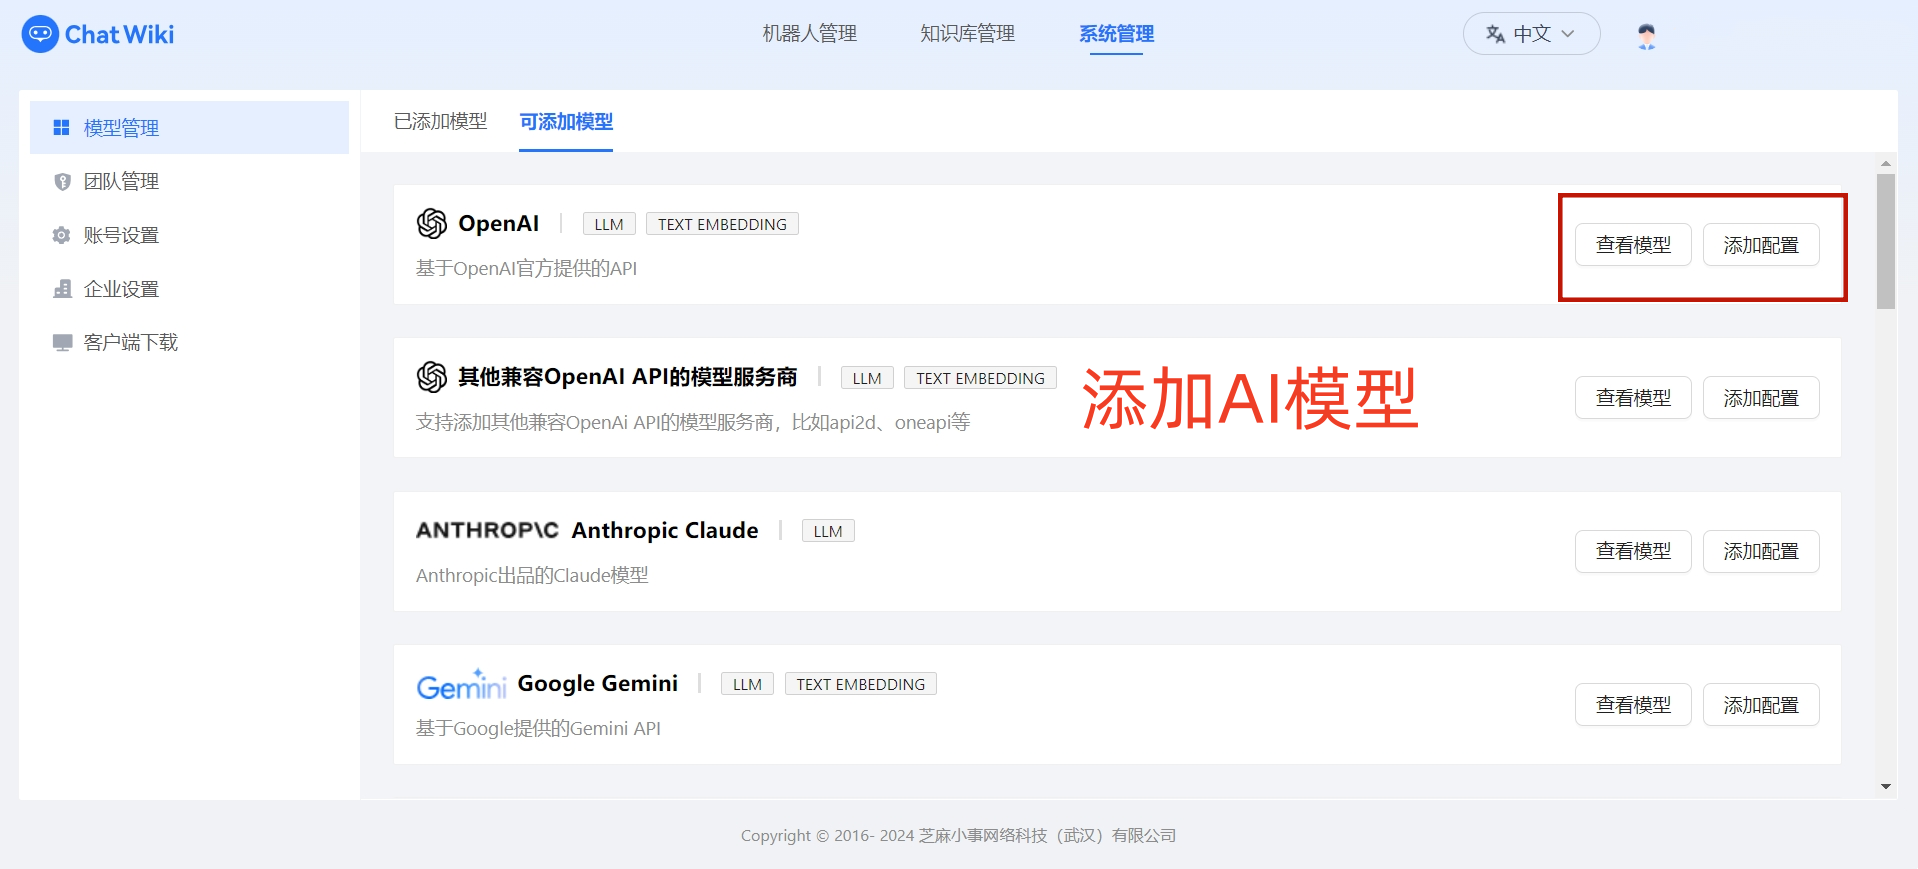1918x869 pixels.
Task: Click the OpenAI logo icon
Action: tap(432, 224)
